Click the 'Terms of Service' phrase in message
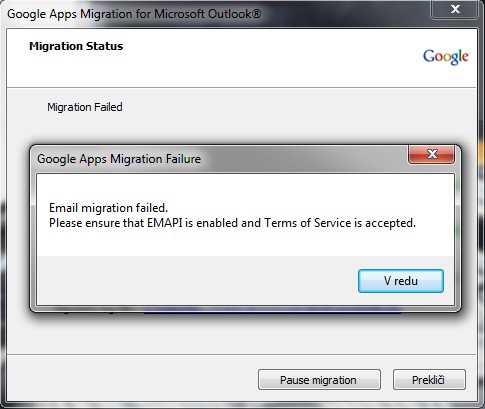The image size is (485, 409). pyautogui.click(x=308, y=223)
